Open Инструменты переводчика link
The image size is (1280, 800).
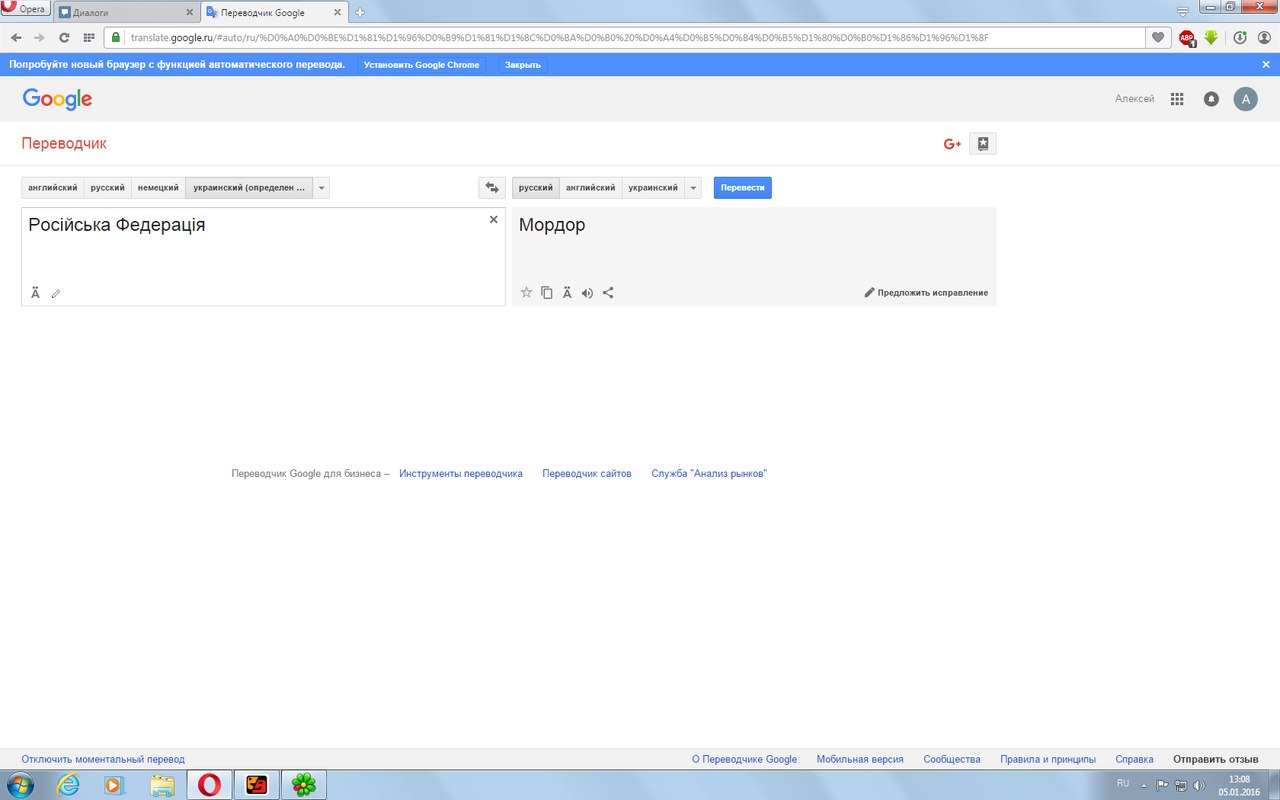pos(461,474)
